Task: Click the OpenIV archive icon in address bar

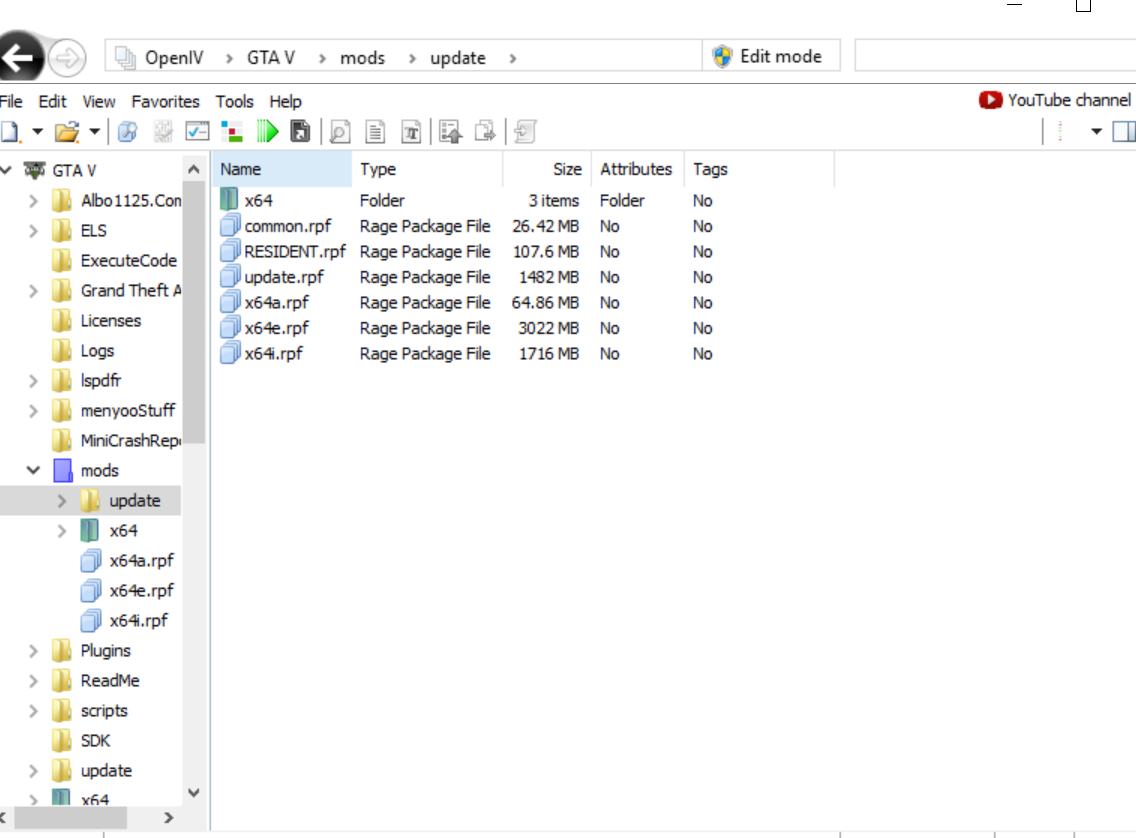Action: pyautogui.click(x=125, y=57)
